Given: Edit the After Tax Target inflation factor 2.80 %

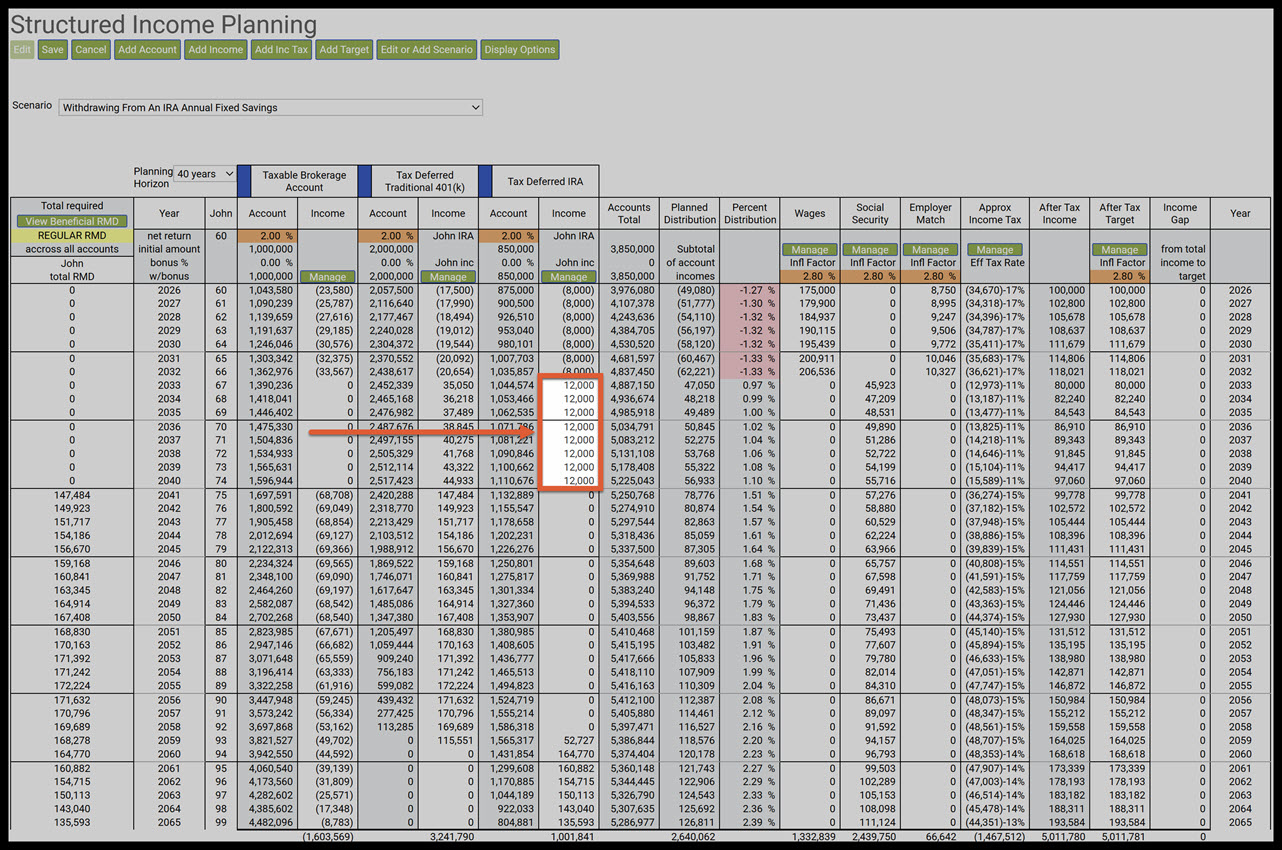Looking at the screenshot, I should pyautogui.click(x=1120, y=277).
